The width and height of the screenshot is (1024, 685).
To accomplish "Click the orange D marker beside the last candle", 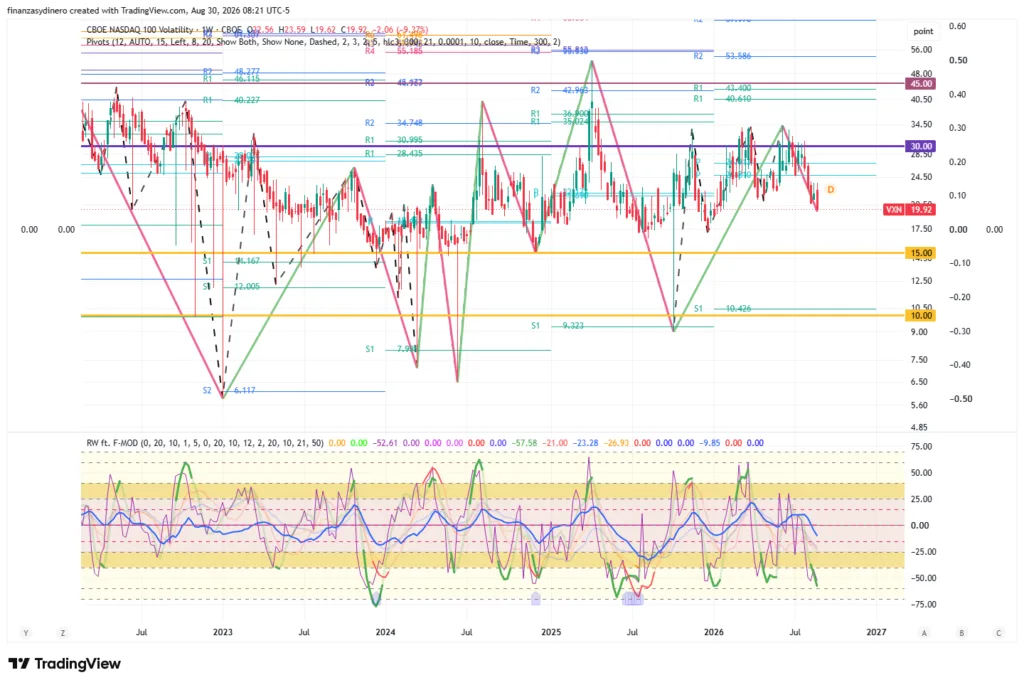I will [831, 189].
